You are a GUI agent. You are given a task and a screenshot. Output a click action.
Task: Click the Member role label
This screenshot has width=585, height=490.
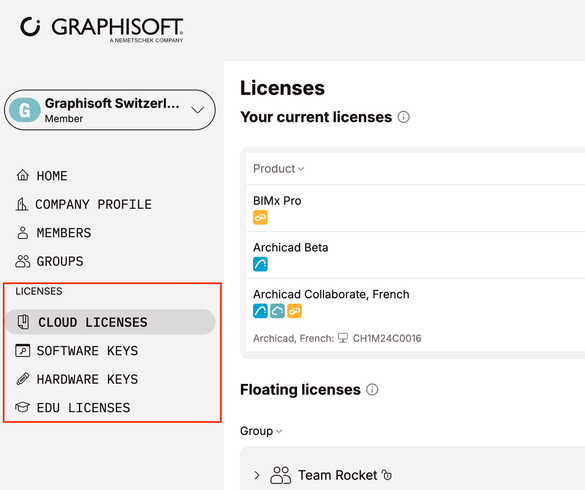64,119
